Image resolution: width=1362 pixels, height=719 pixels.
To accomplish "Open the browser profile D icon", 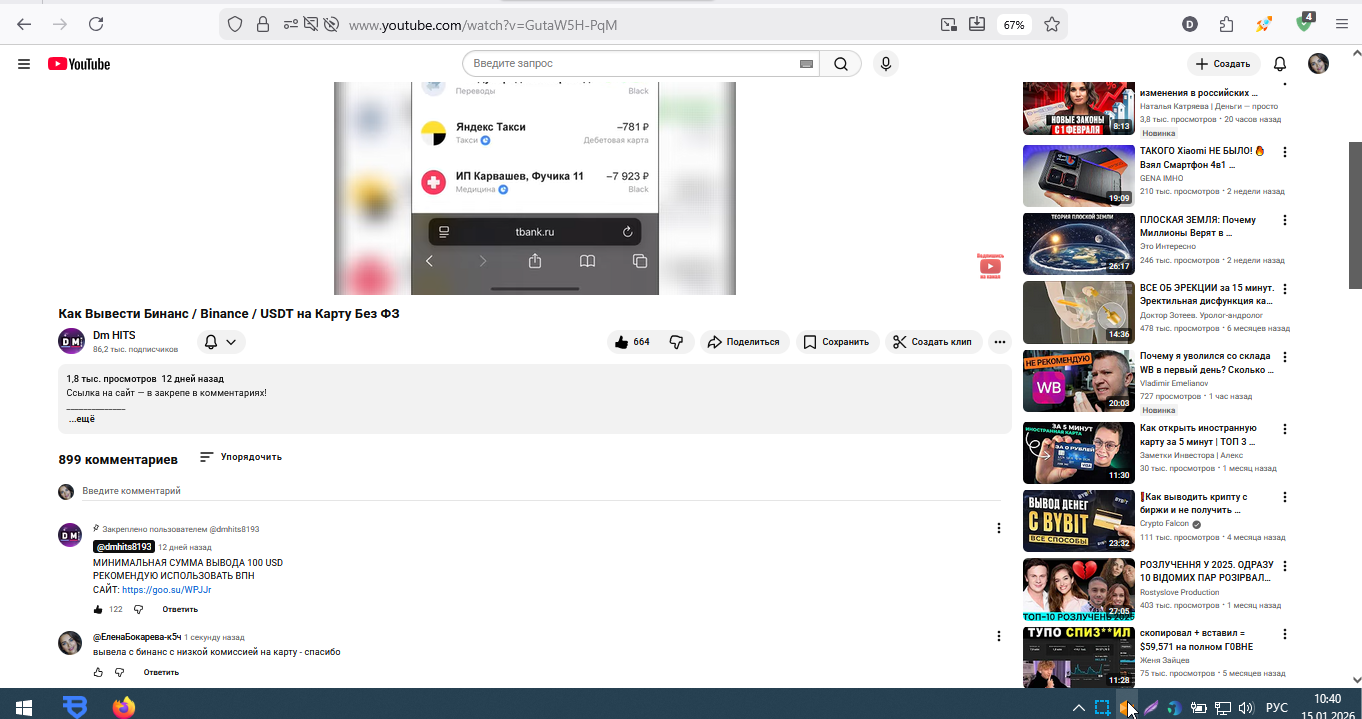I will [x=1190, y=24].
